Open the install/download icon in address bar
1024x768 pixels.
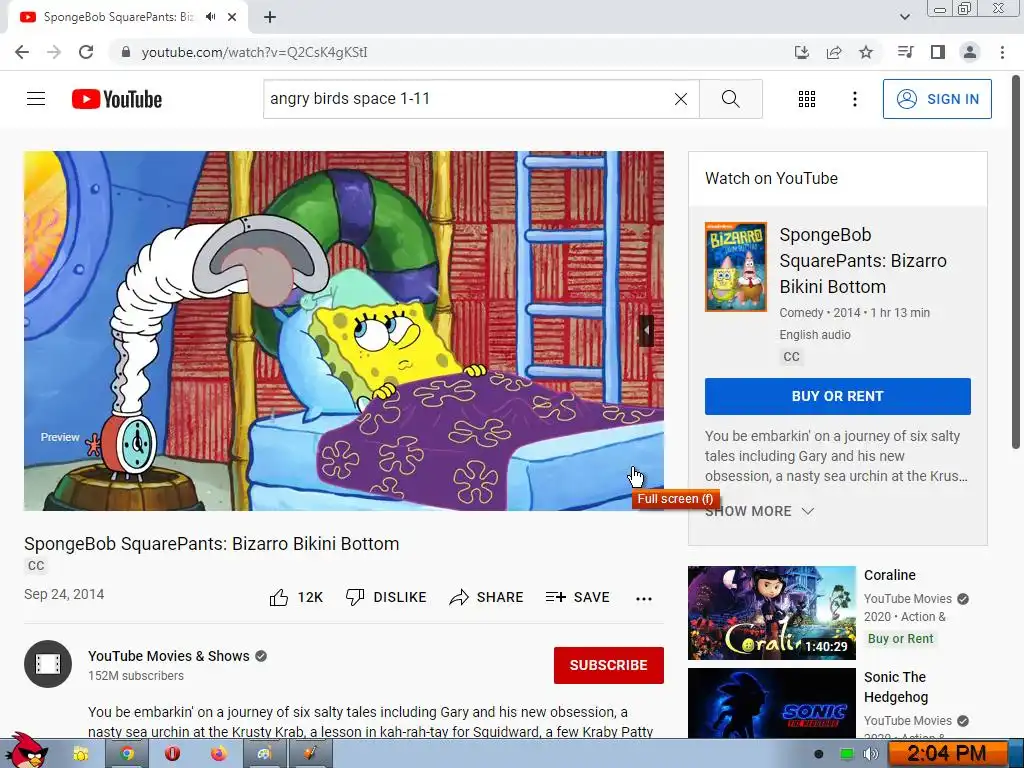[802, 52]
